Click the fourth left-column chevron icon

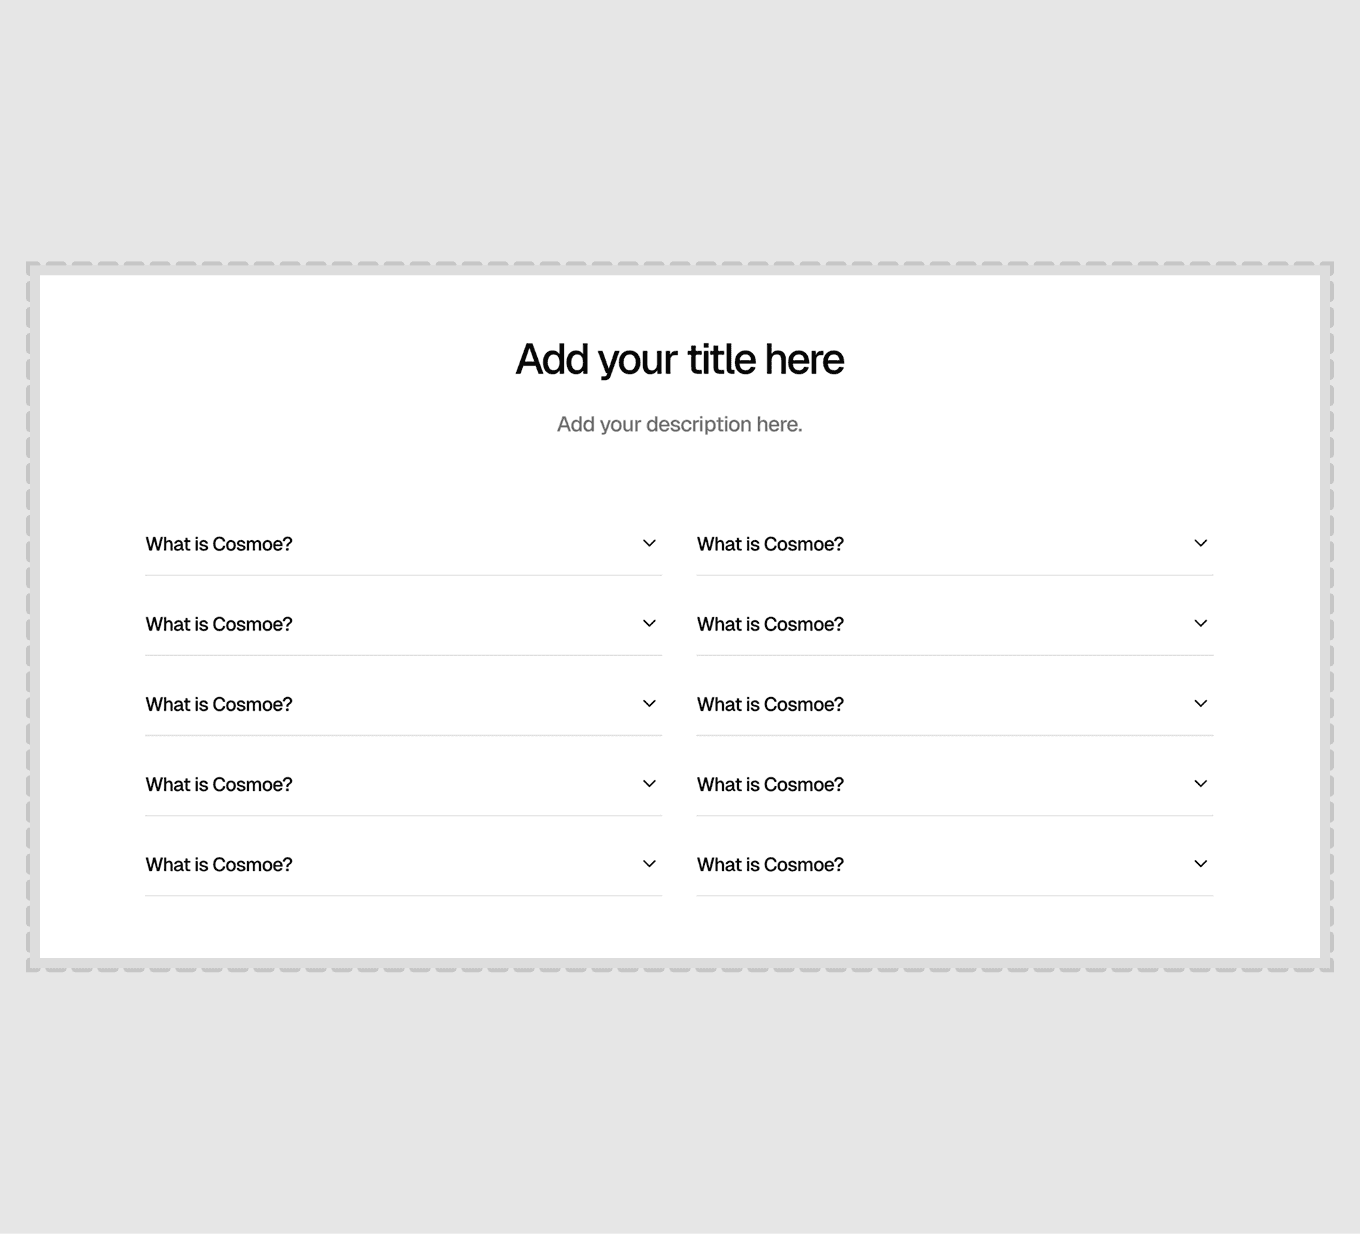pos(649,783)
